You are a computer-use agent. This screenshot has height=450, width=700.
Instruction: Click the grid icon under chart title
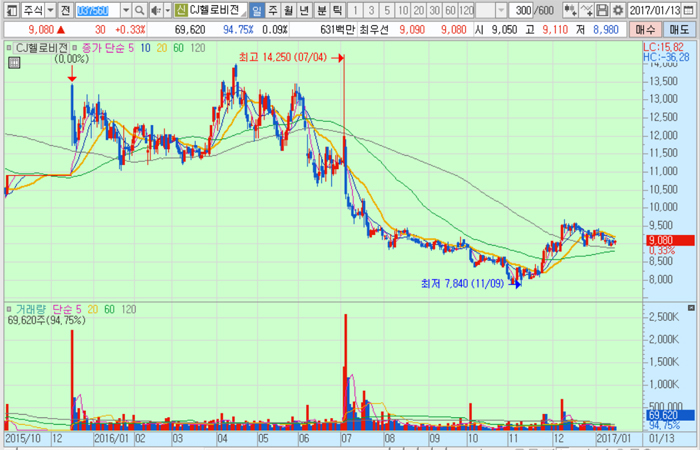[13, 62]
